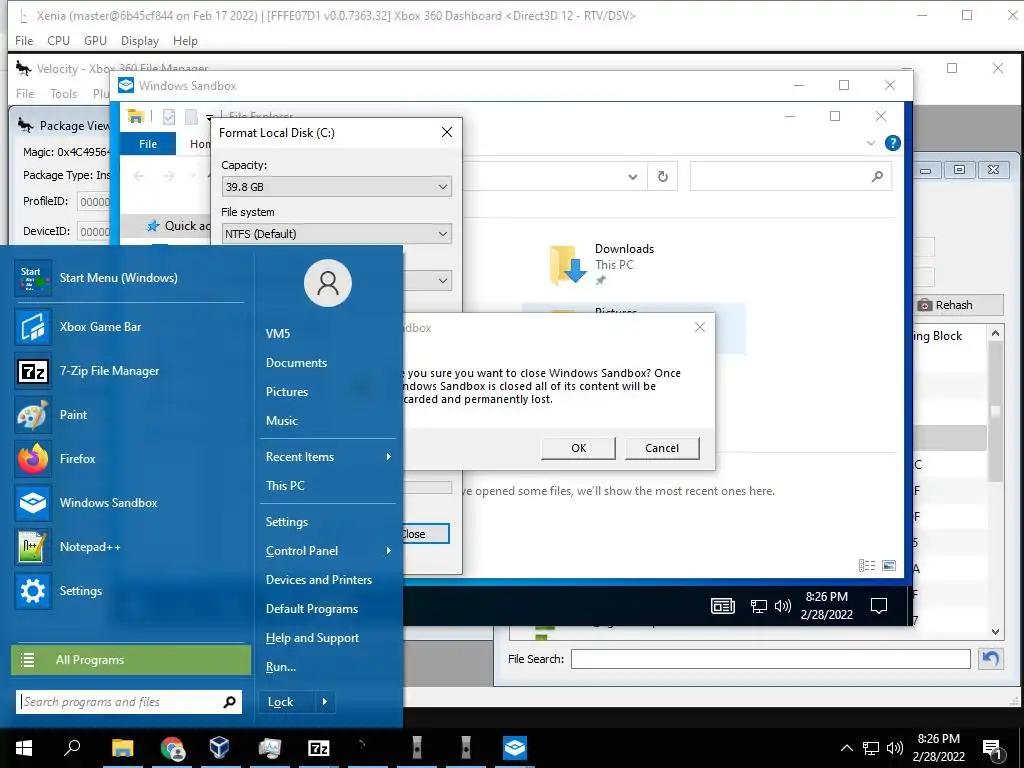1024x768 pixels.
Task: Click sandbox volume tray icon
Action: tap(782, 606)
